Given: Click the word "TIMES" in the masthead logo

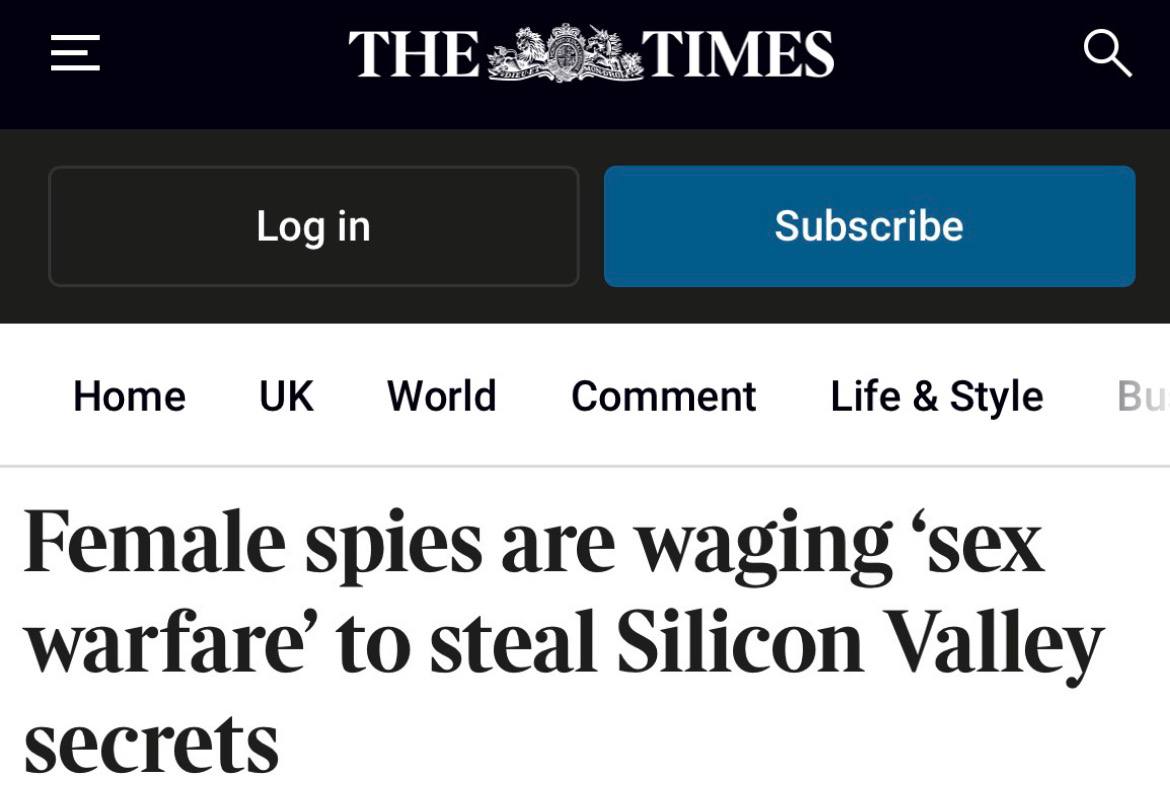Looking at the screenshot, I should tap(738, 54).
